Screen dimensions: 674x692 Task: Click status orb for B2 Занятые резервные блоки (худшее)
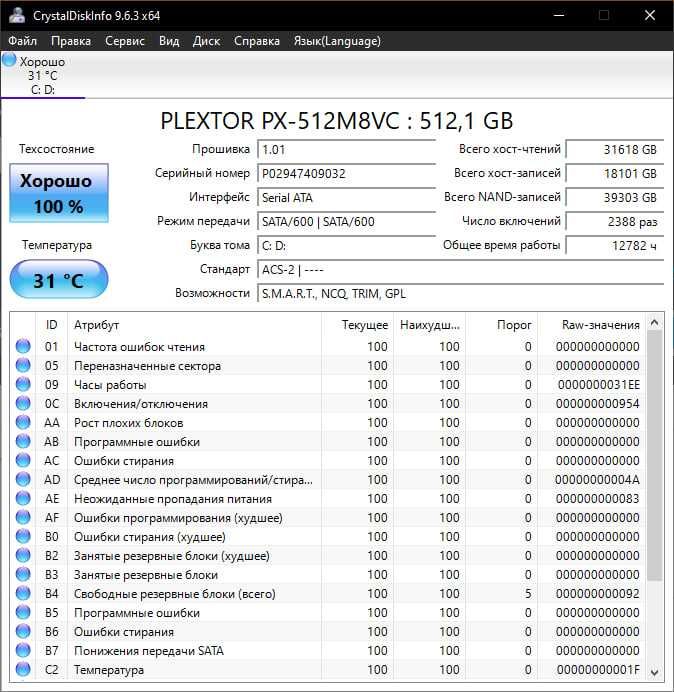pos(23,555)
